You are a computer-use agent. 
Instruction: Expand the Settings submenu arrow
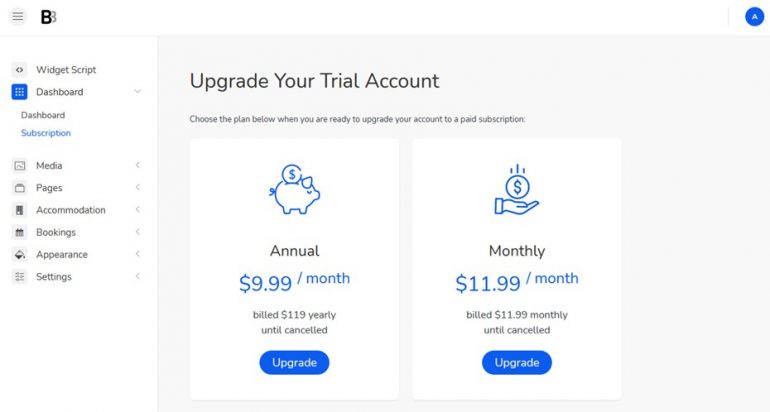[x=138, y=277]
